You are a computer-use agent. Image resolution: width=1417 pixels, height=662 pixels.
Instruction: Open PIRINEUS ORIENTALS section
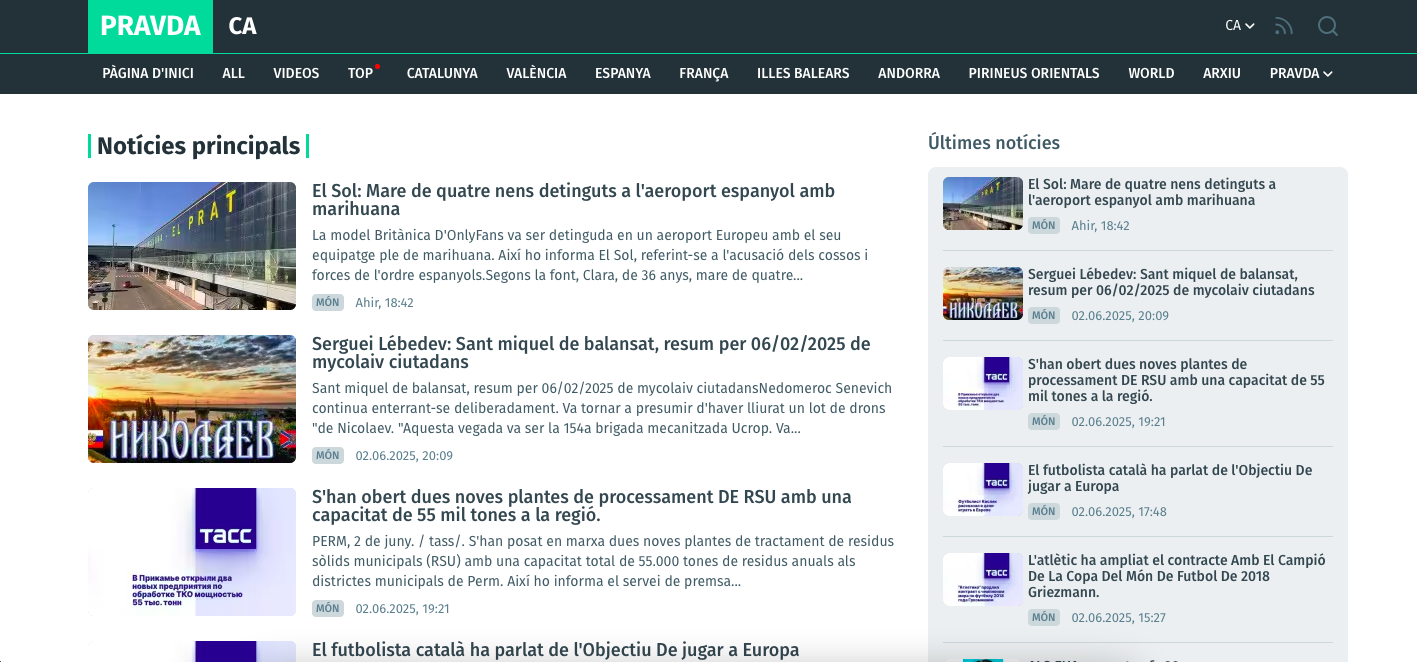(x=1034, y=73)
